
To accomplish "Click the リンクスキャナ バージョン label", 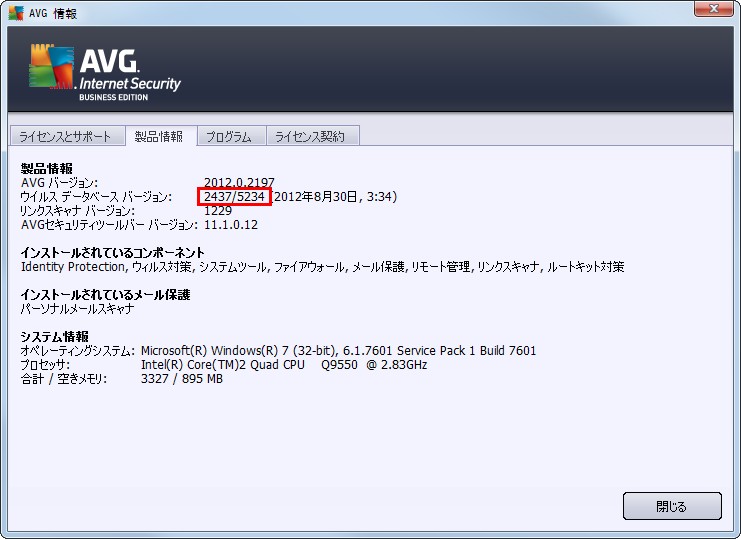I will [x=78, y=211].
